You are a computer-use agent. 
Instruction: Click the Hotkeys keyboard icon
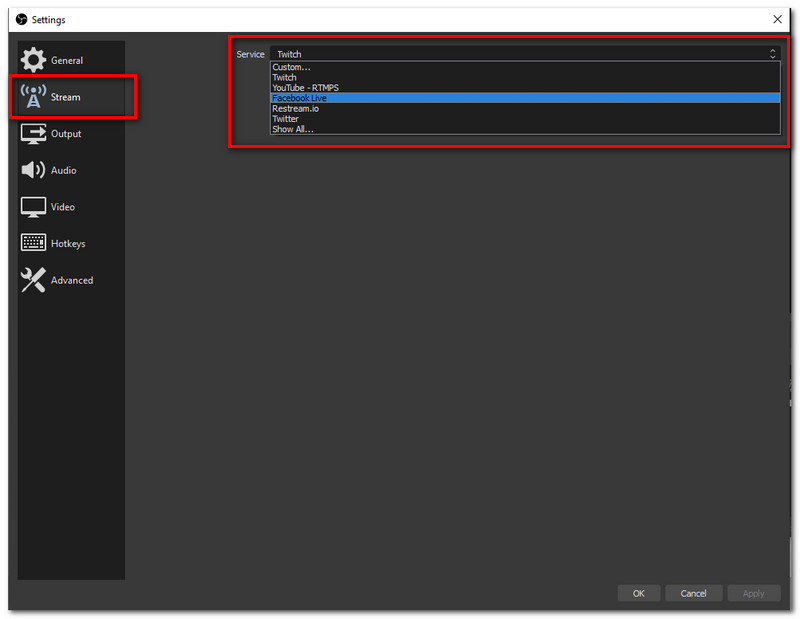(x=33, y=243)
